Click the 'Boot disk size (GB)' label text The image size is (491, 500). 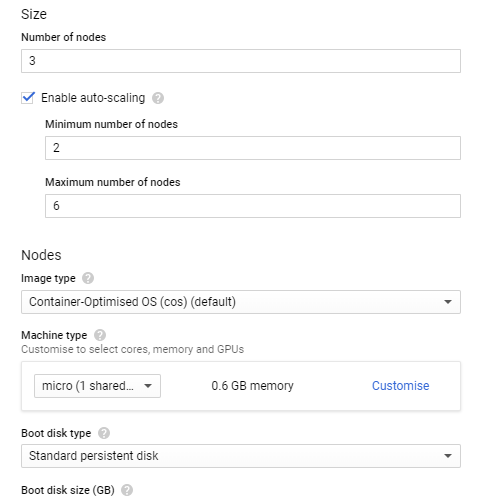point(68,490)
